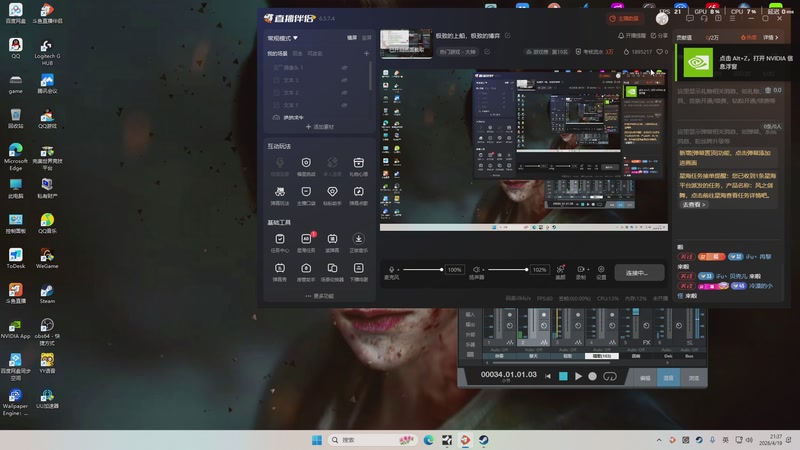The image size is (800, 450).
Task: Click the microphone icon in control bar
Action: pos(391,269)
